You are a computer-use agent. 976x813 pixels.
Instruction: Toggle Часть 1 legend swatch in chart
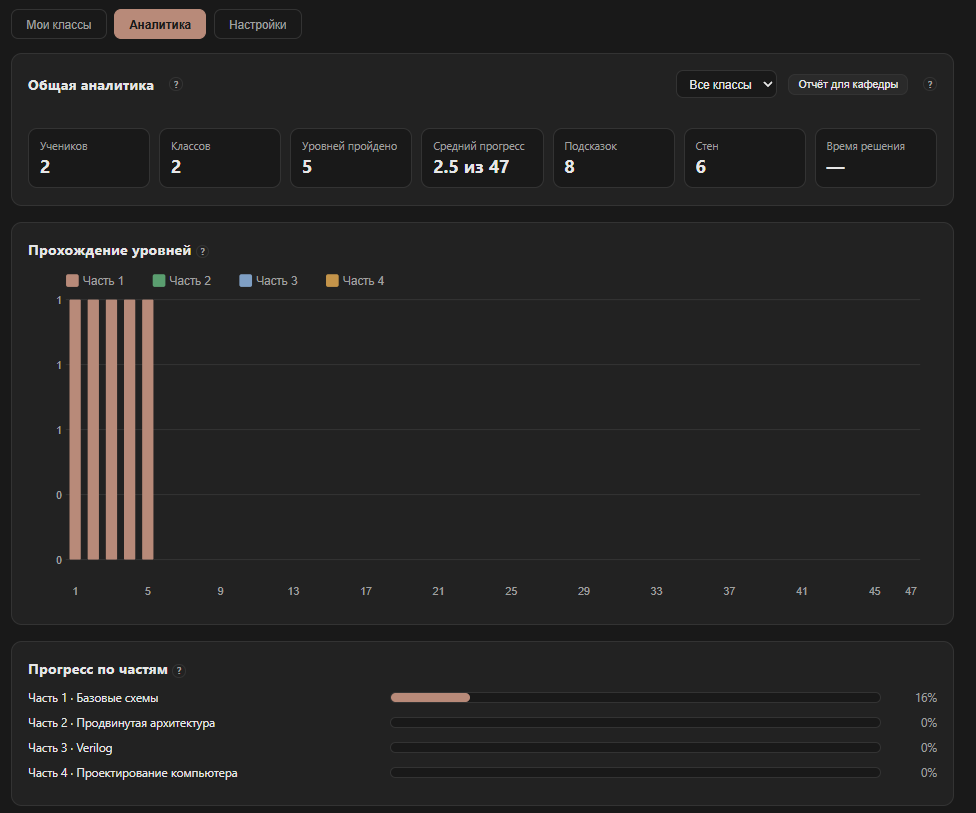pos(72,281)
